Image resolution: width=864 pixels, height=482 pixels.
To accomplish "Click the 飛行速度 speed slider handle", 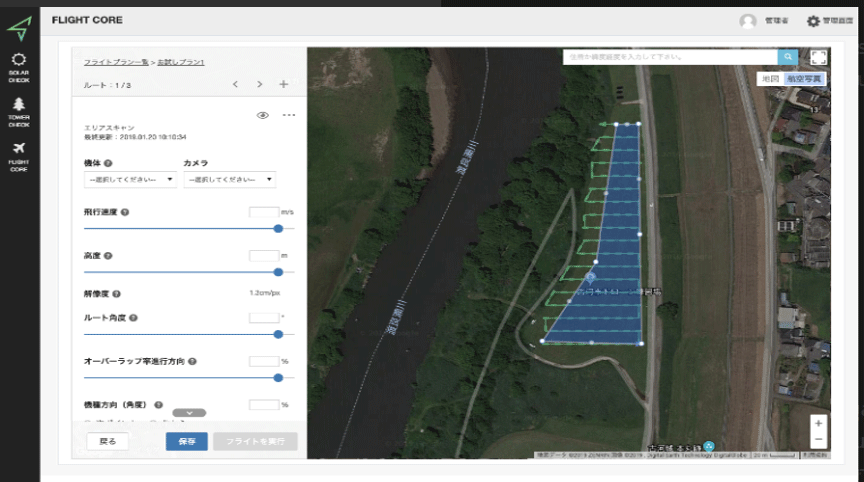I will coord(278,228).
